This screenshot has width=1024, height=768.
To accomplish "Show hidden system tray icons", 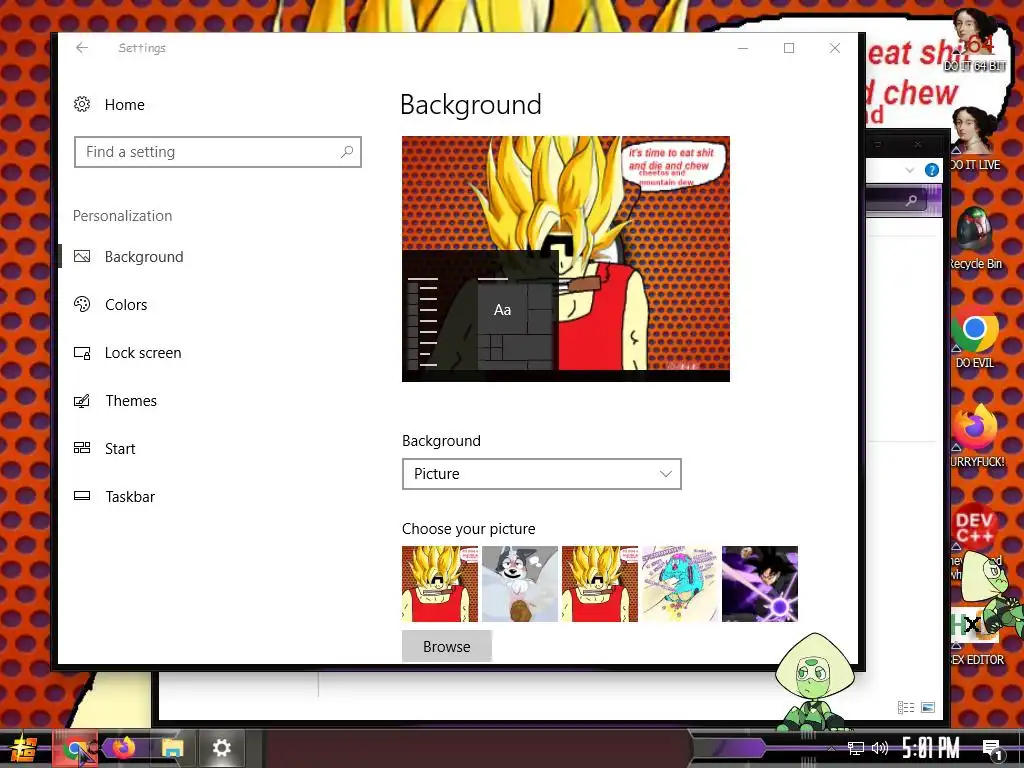I will (x=831, y=748).
